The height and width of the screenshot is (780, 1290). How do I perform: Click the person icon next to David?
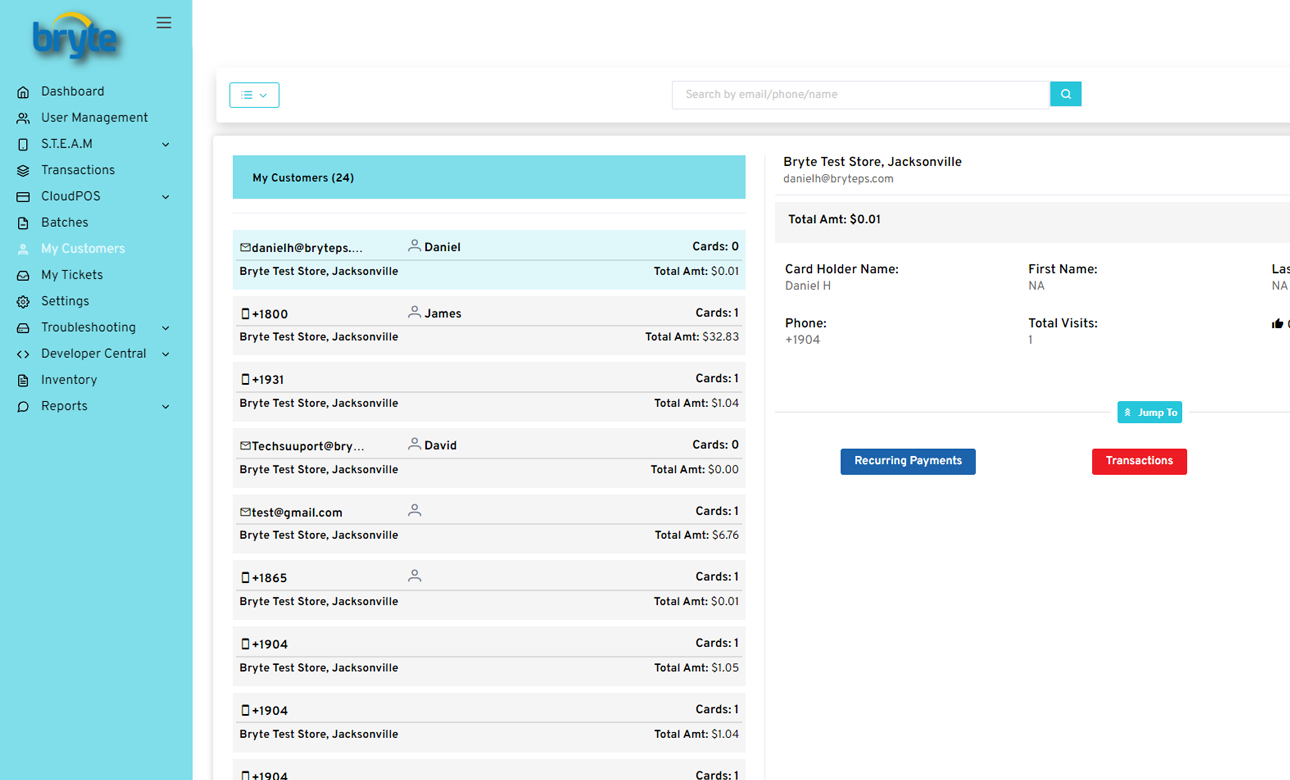coord(414,444)
